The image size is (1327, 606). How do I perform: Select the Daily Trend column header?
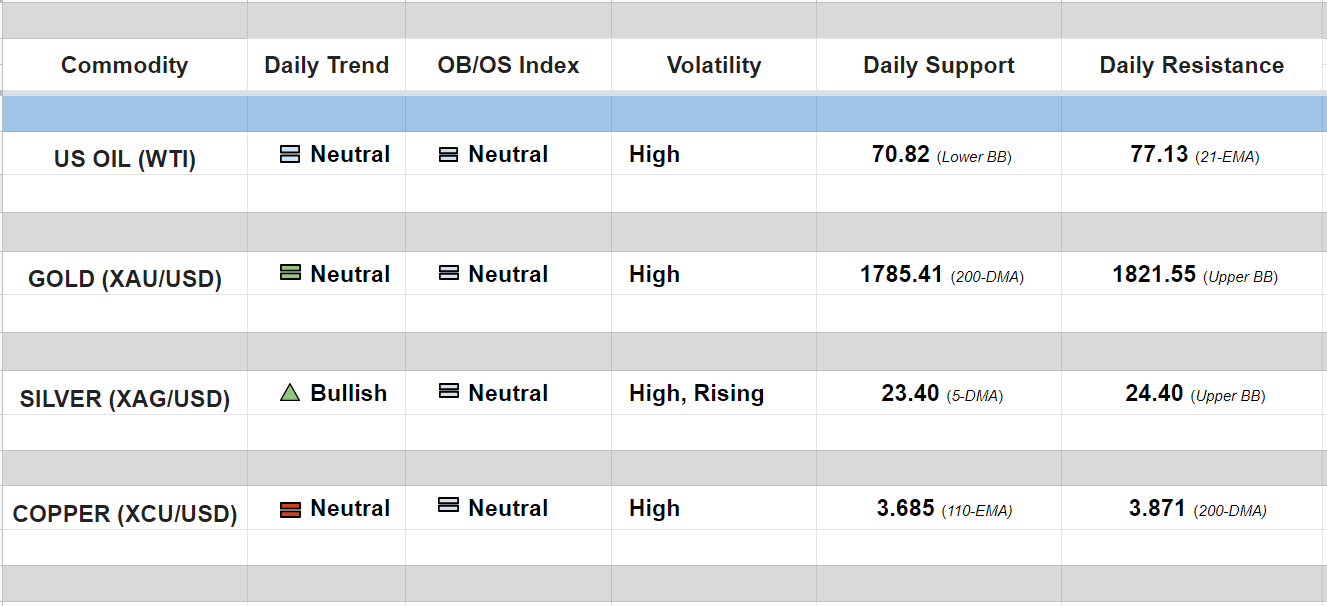pos(326,66)
